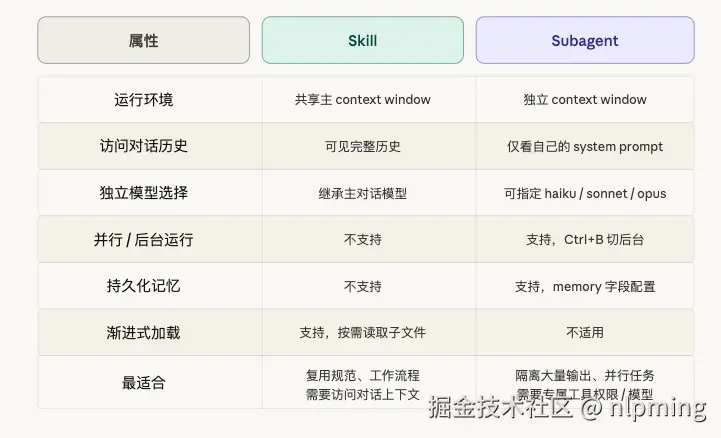721x438 pixels.
Task: Click the 属性 header cell
Action: [x=143, y=41]
